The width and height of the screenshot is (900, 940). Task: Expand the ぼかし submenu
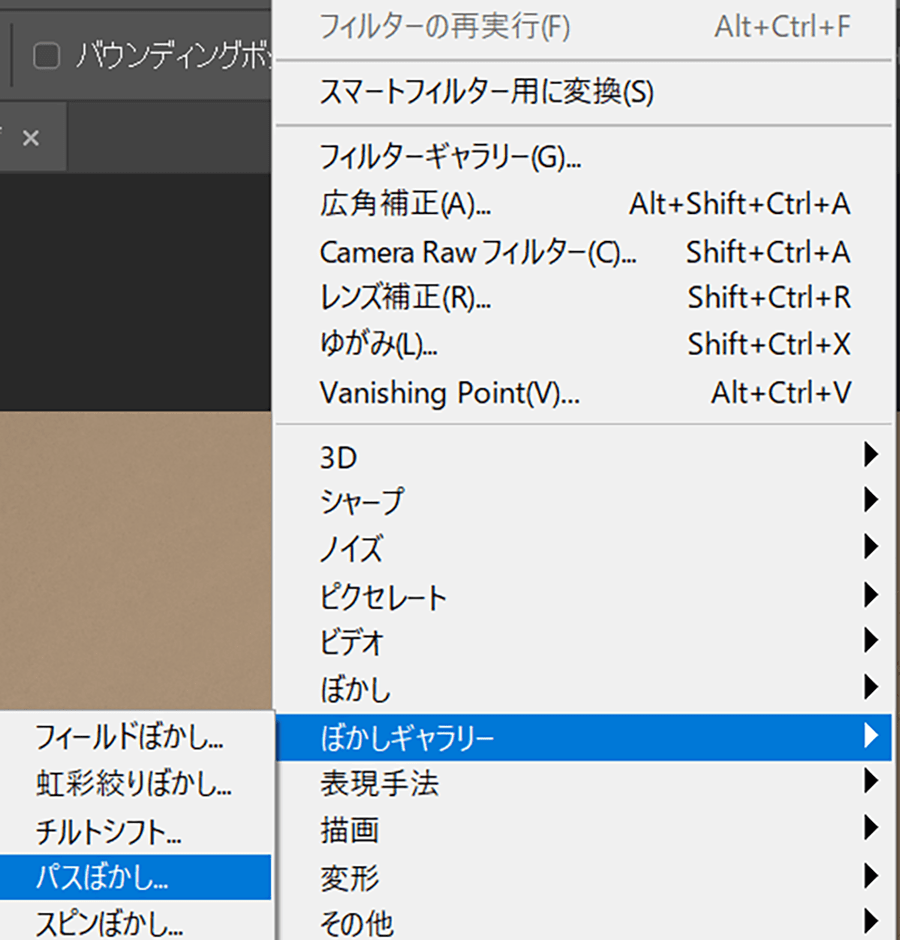[x=584, y=689]
